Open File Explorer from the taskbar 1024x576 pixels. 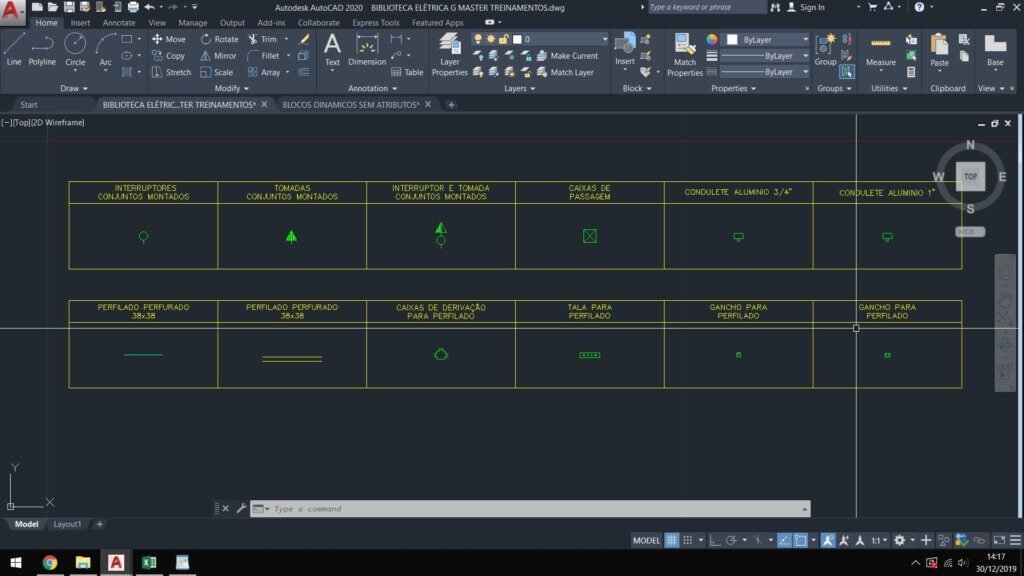(83, 562)
